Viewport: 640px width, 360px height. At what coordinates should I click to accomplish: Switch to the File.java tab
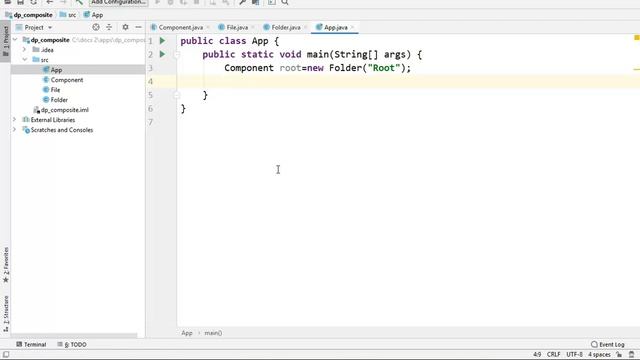pyautogui.click(x=233, y=27)
